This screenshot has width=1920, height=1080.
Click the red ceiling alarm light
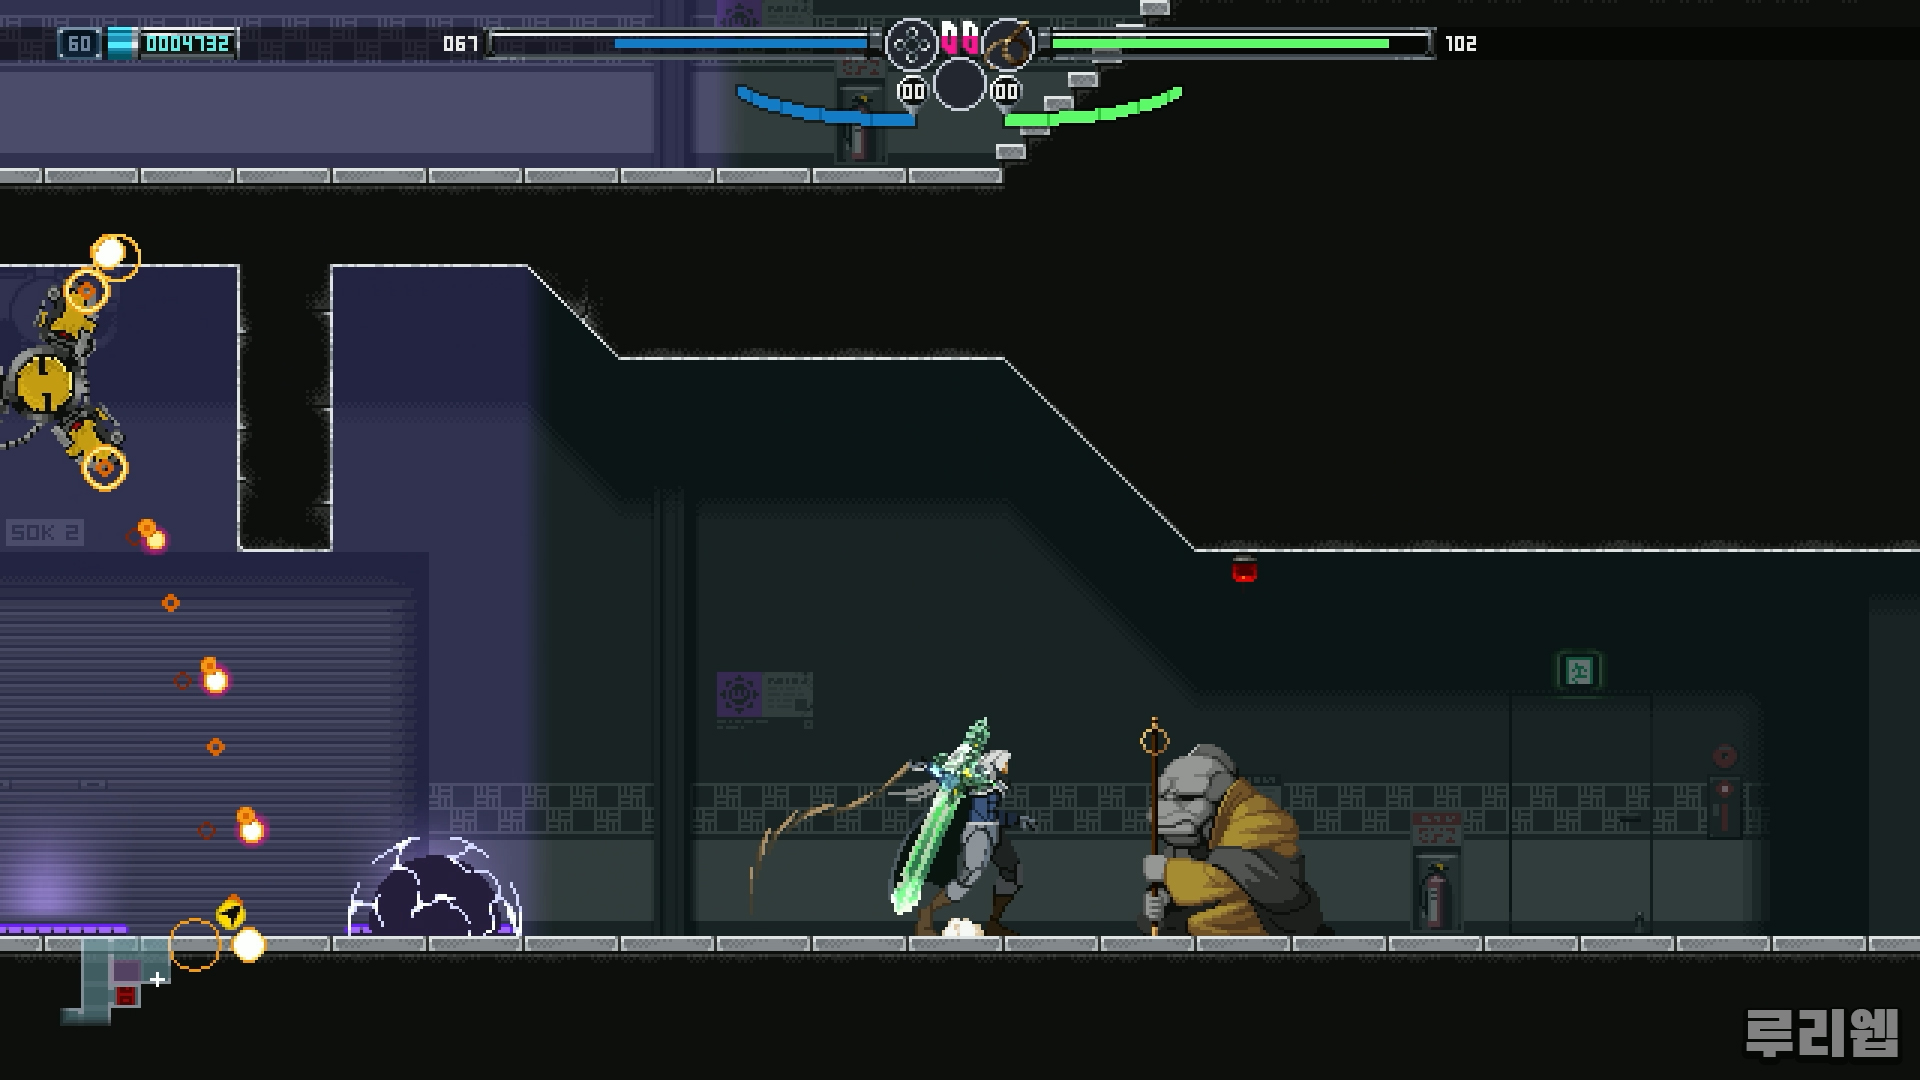[x=1244, y=570]
